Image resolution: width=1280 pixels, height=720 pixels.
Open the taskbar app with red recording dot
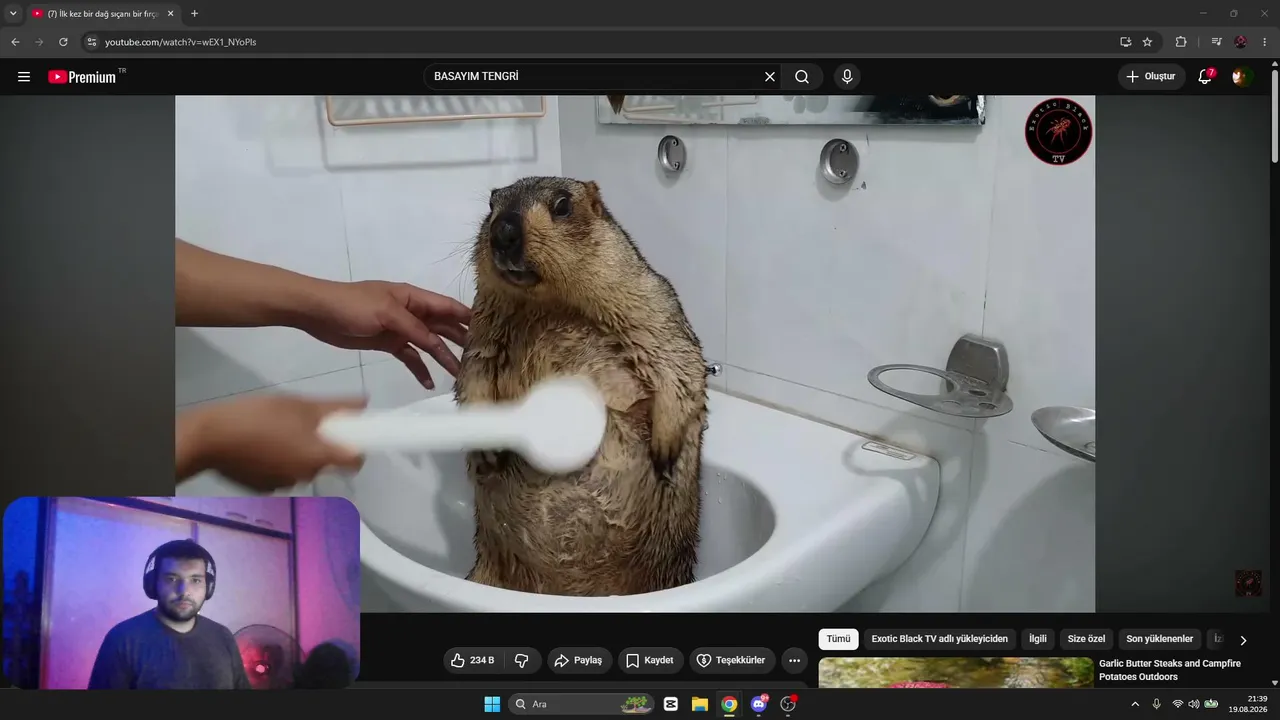[788, 704]
